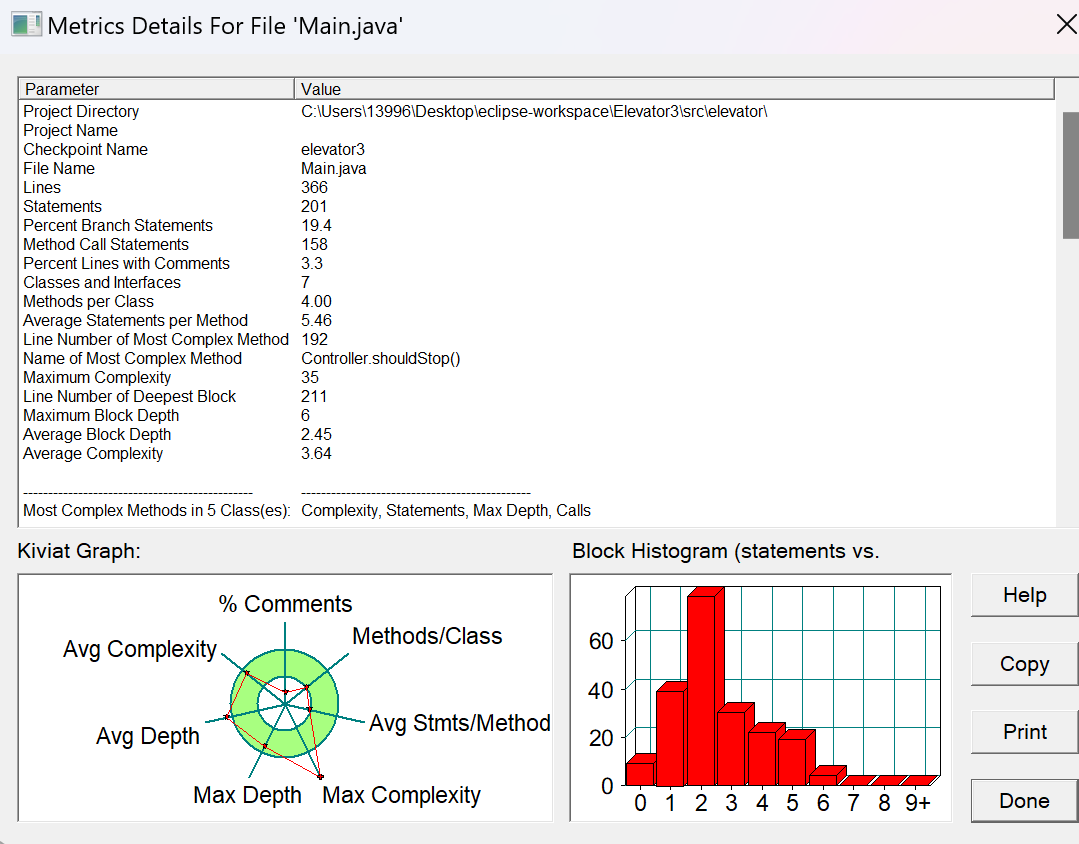Image resolution: width=1079 pixels, height=844 pixels.
Task: Select the Most Complex Methods summary row
Action: click(537, 511)
